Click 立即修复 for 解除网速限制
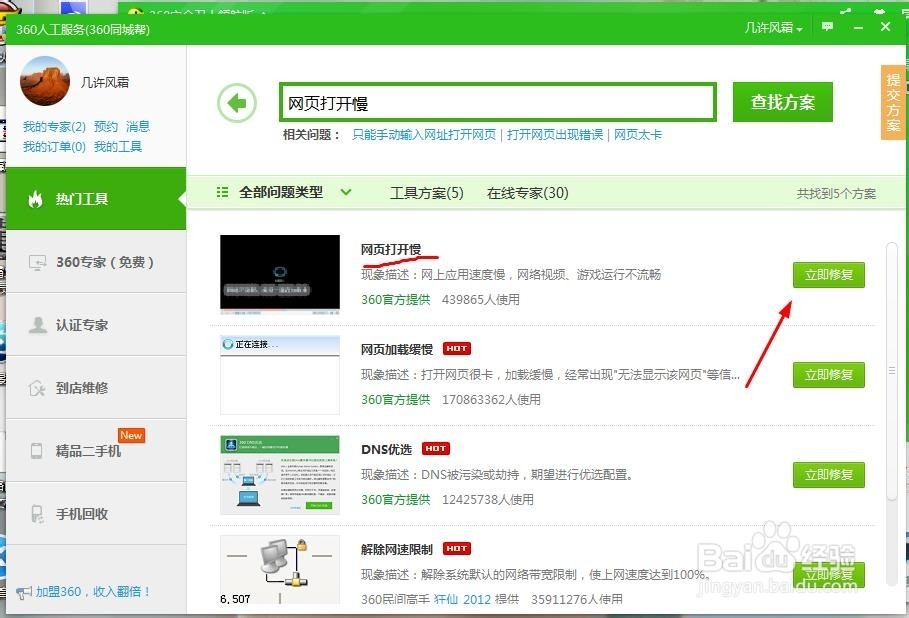The height and width of the screenshot is (618, 909). click(x=828, y=575)
